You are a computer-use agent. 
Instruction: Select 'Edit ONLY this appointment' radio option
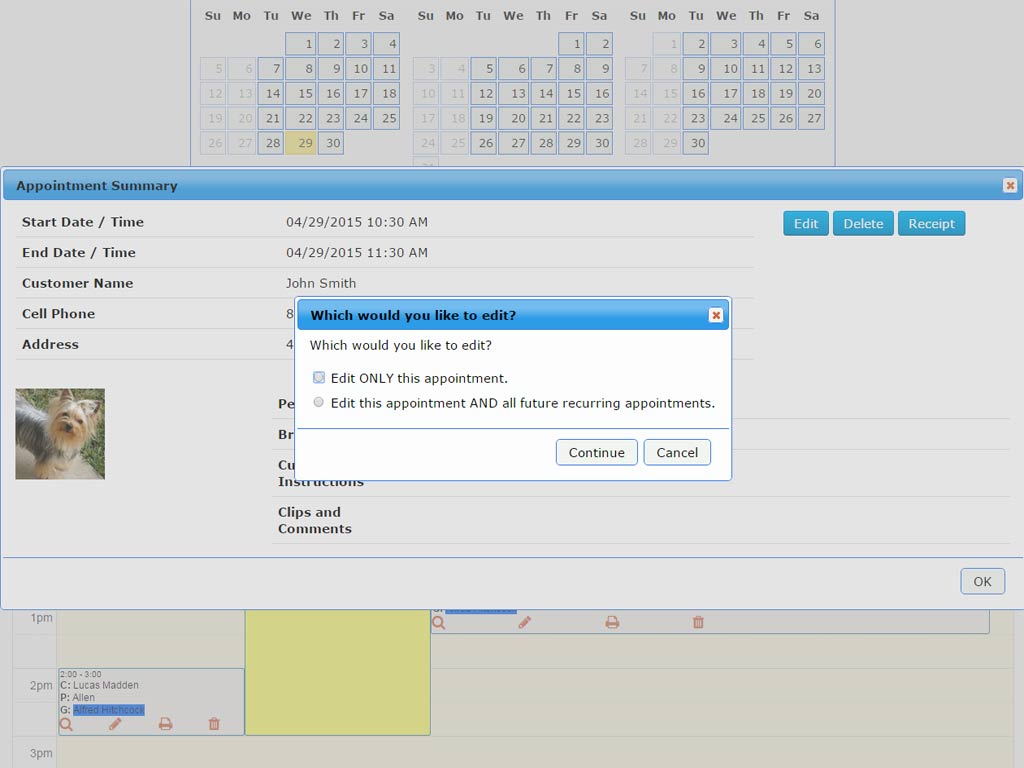tap(319, 377)
